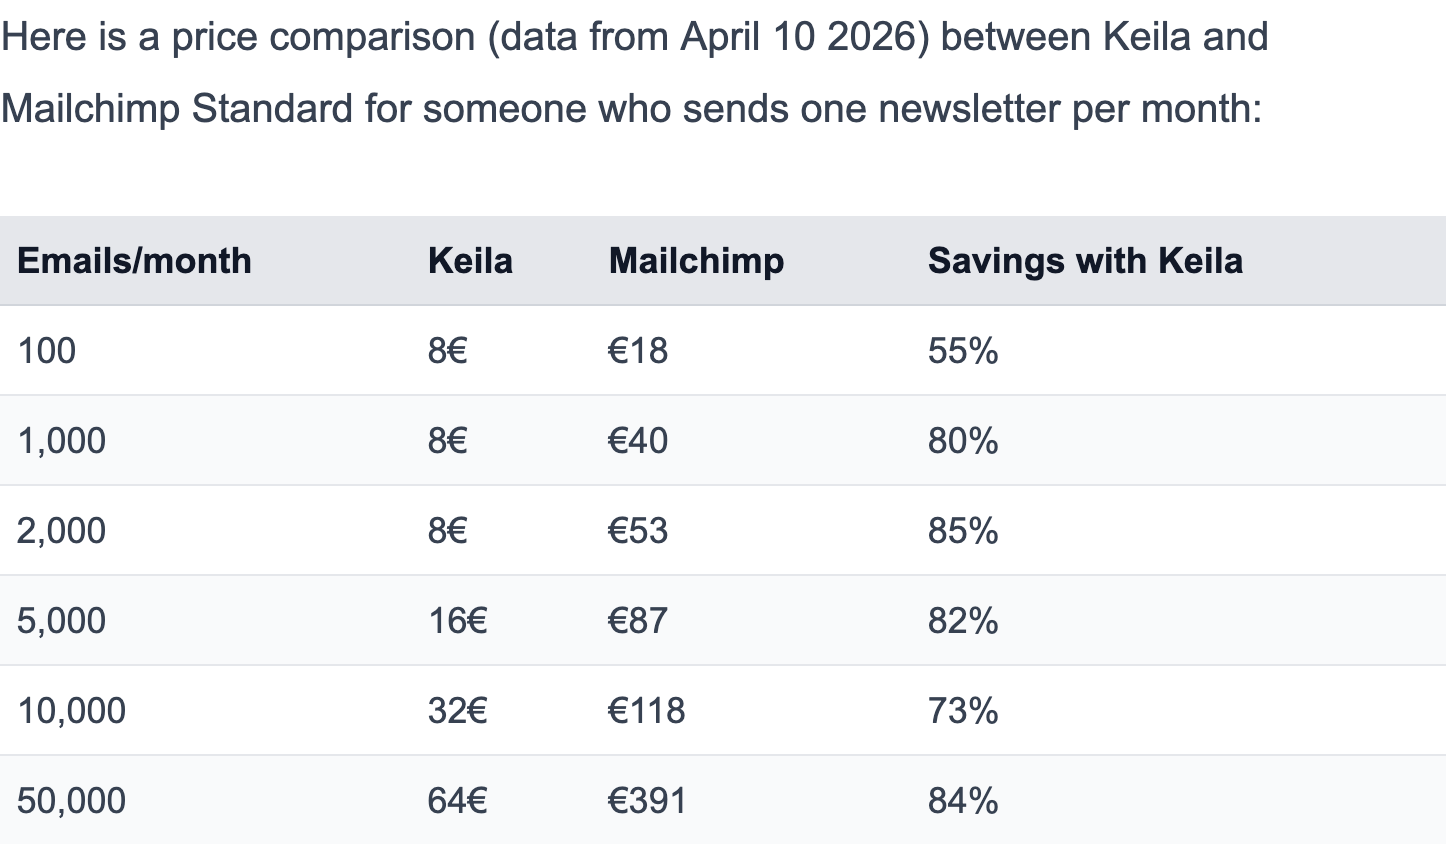Click the 1,000 emails/month cell
Image resolution: width=1446 pixels, height=854 pixels.
click(61, 441)
